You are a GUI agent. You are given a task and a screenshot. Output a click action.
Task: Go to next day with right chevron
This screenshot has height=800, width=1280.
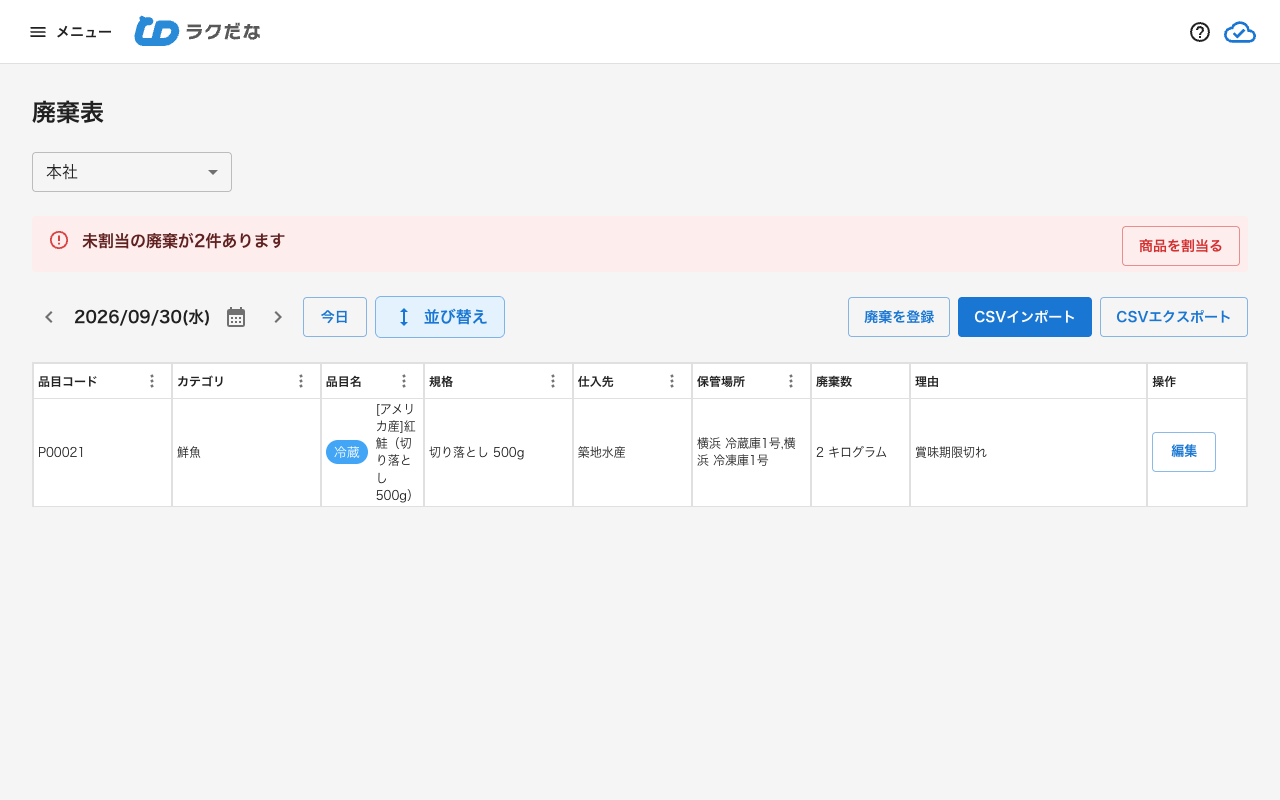coord(278,317)
